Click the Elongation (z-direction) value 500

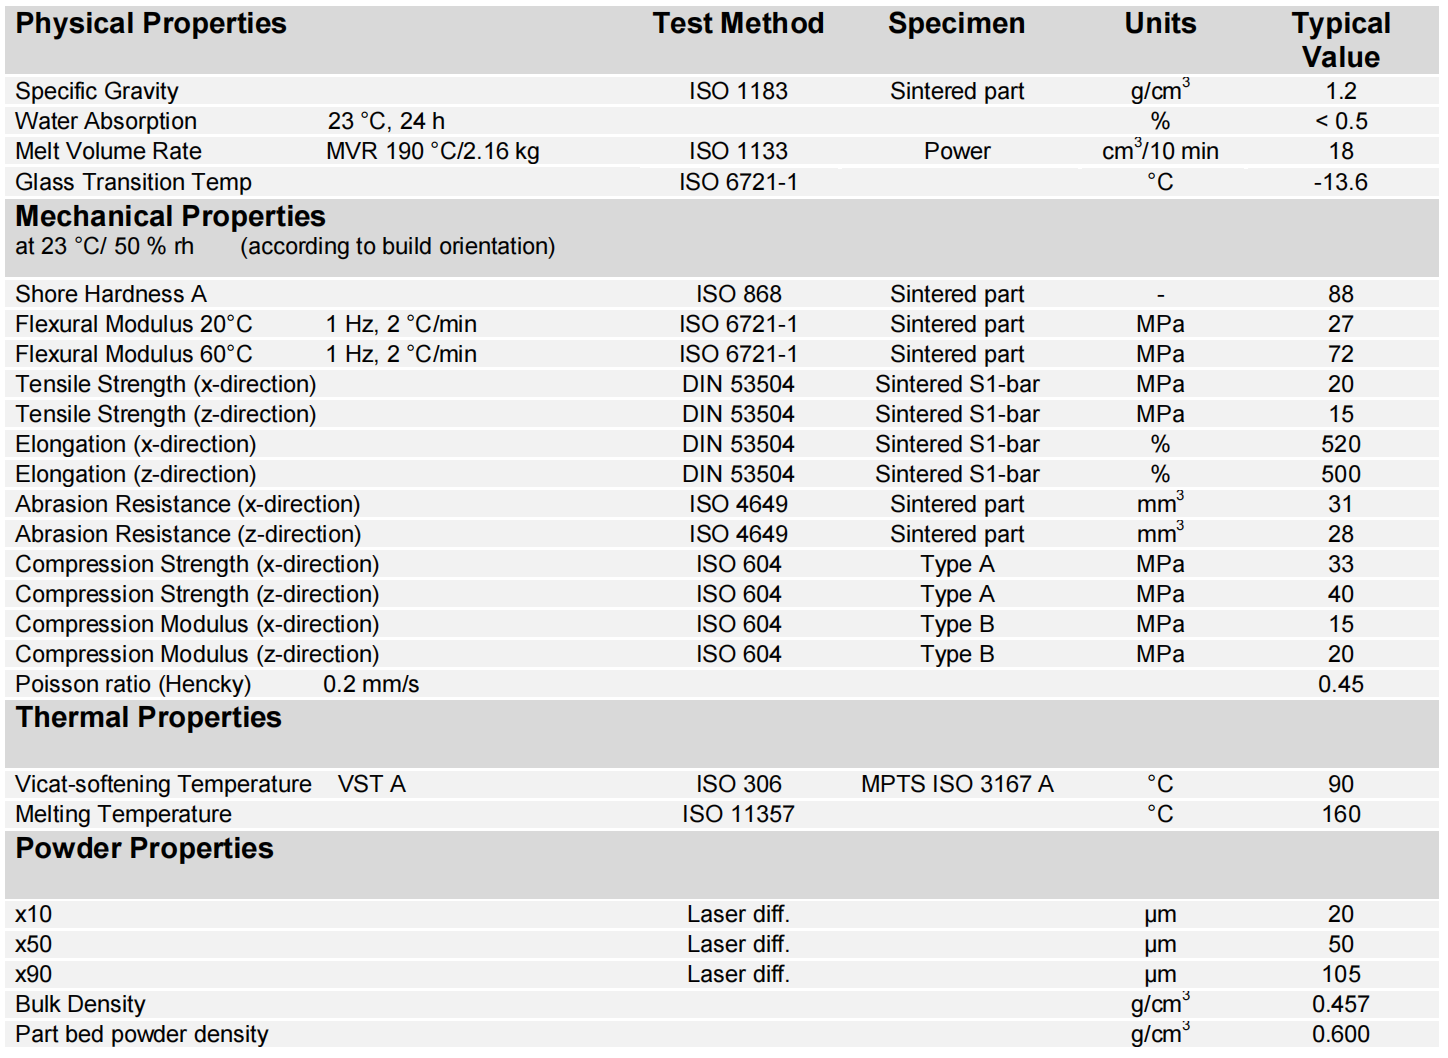(x=1340, y=474)
